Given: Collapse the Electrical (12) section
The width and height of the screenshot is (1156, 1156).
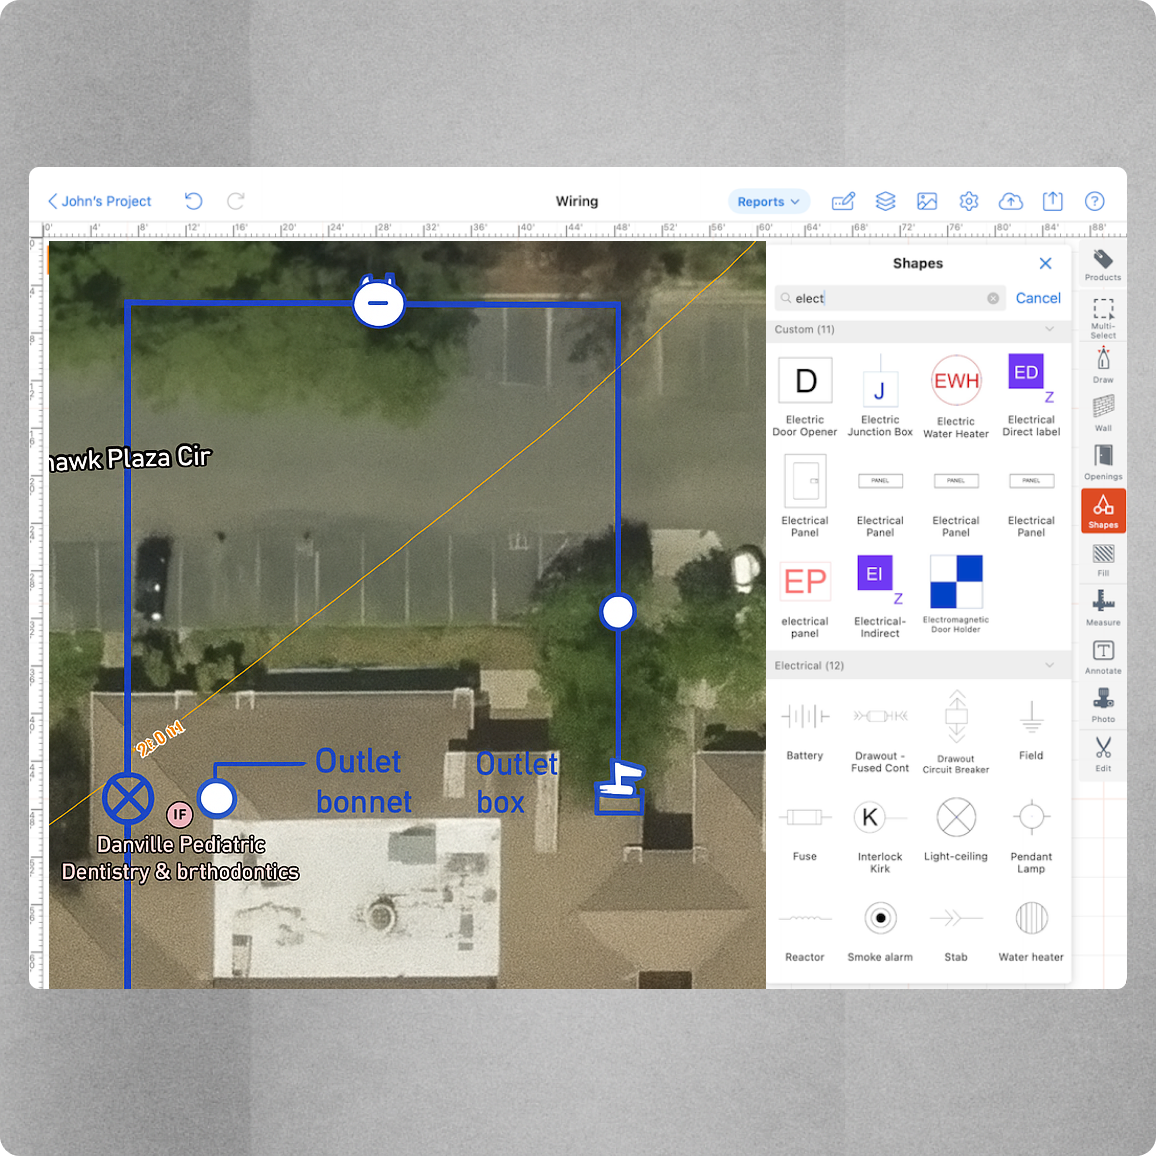Looking at the screenshot, I should click(1049, 665).
